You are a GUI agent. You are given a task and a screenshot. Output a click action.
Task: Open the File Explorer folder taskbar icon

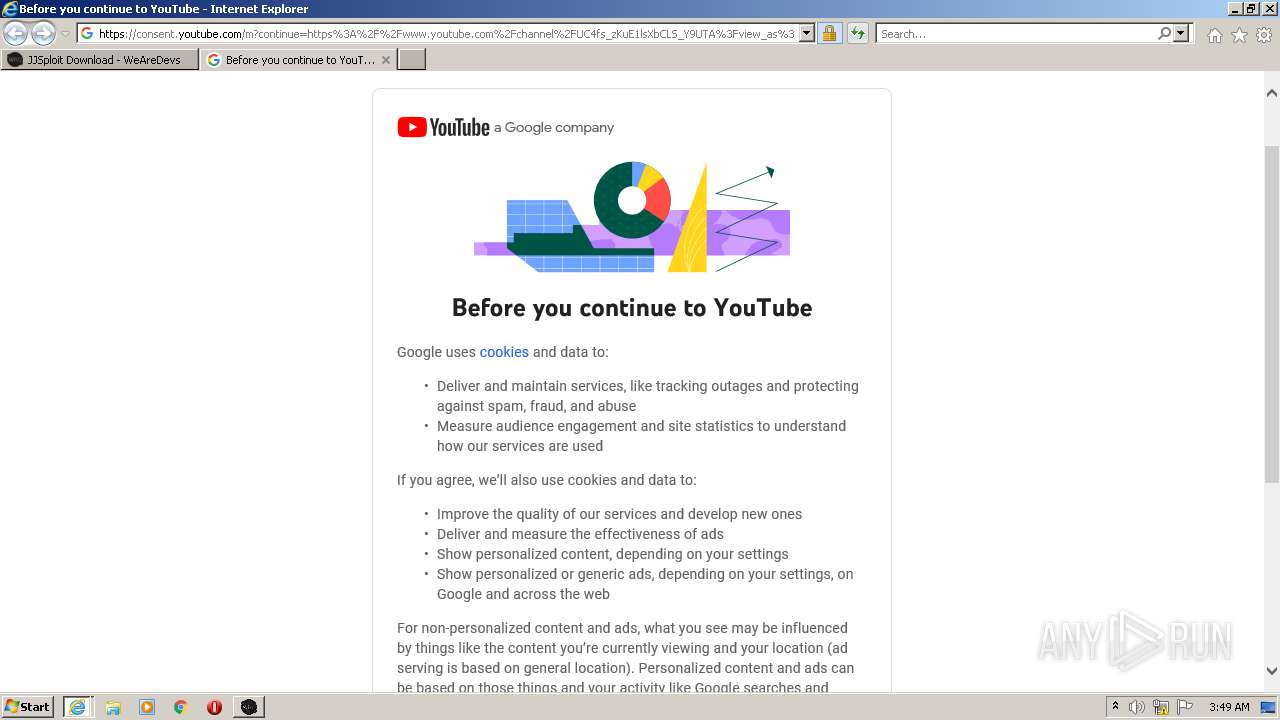113,707
